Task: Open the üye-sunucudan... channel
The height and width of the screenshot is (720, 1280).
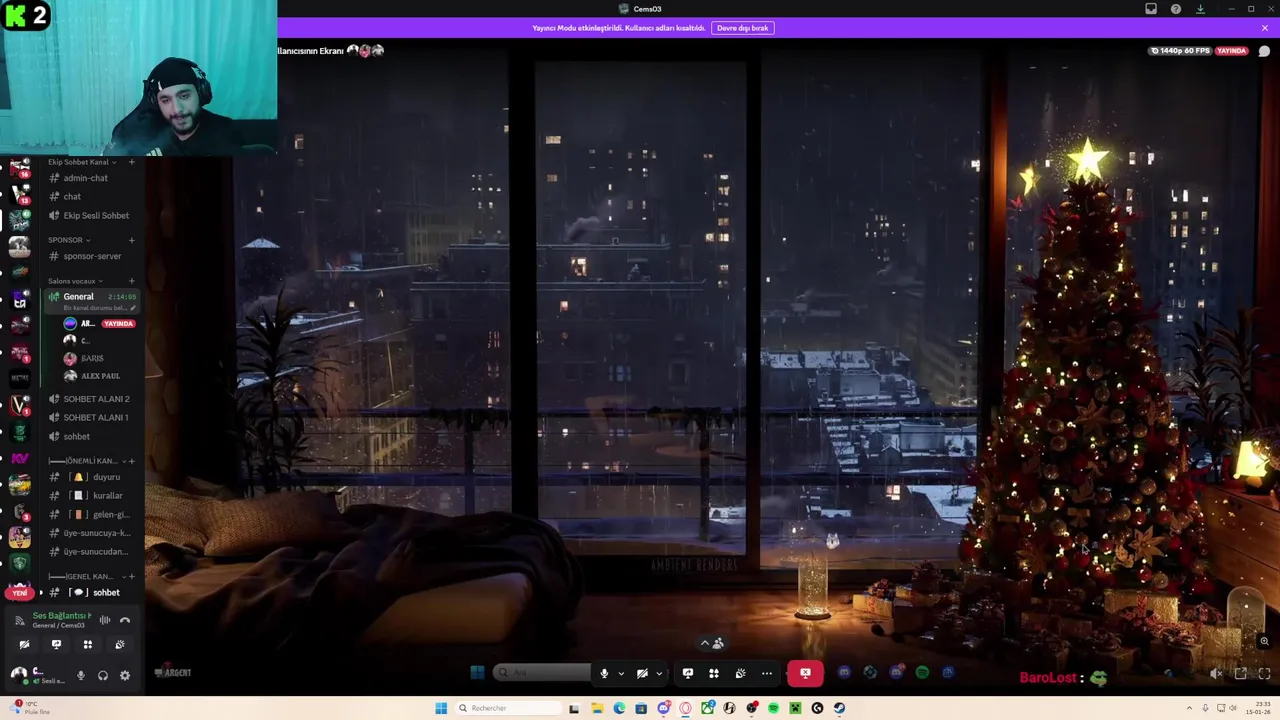Action: click(x=90, y=552)
